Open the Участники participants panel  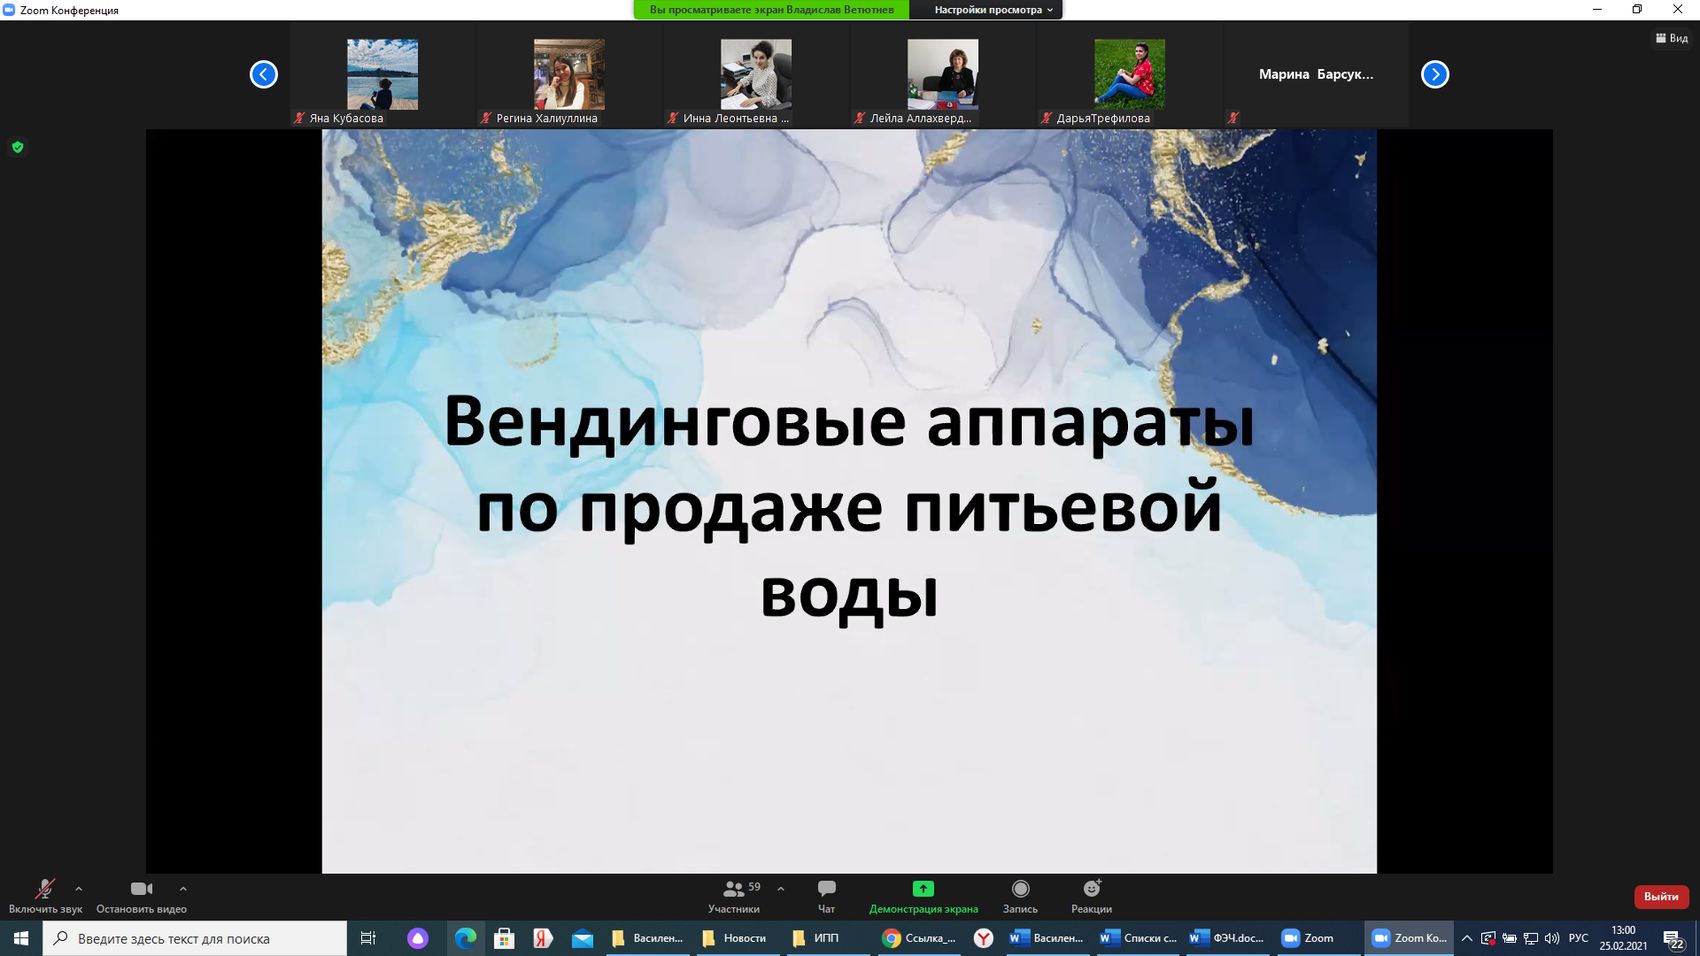point(734,895)
